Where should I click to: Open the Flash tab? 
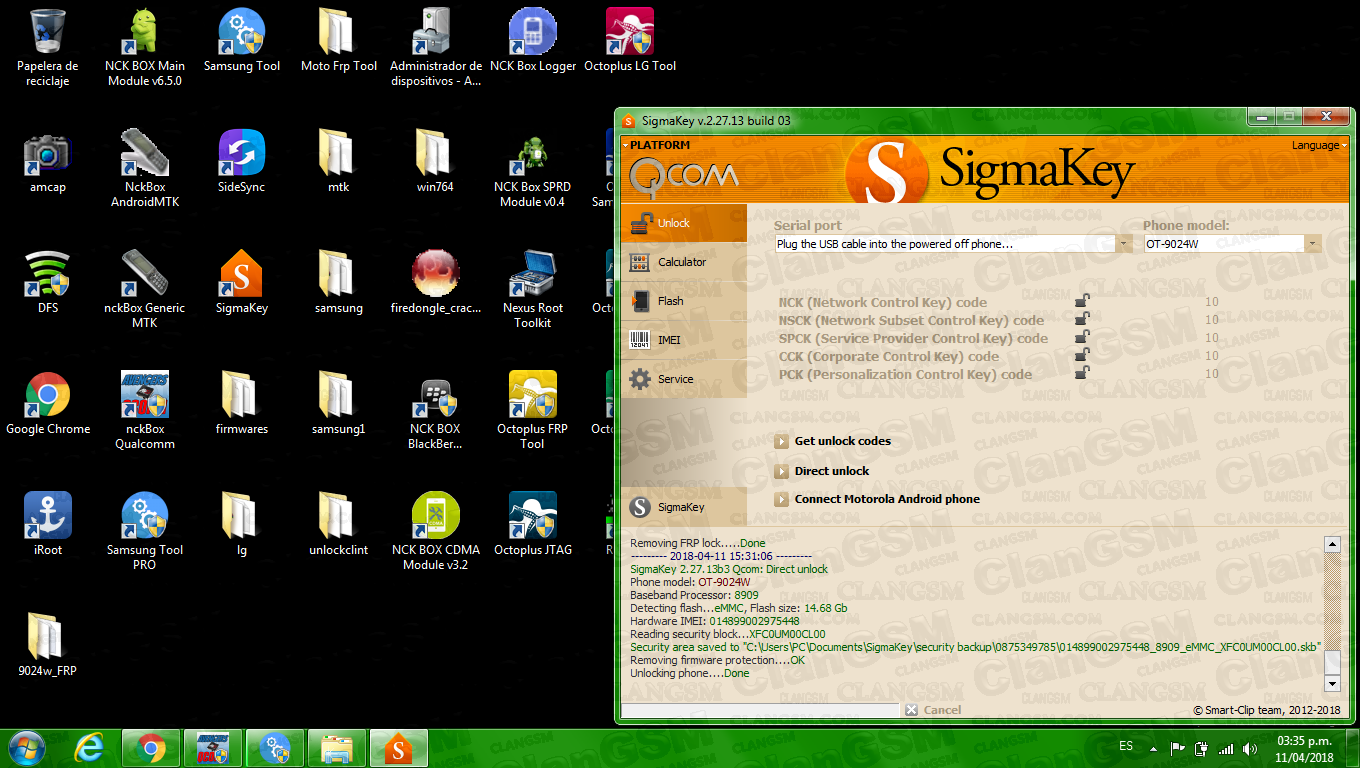683,301
